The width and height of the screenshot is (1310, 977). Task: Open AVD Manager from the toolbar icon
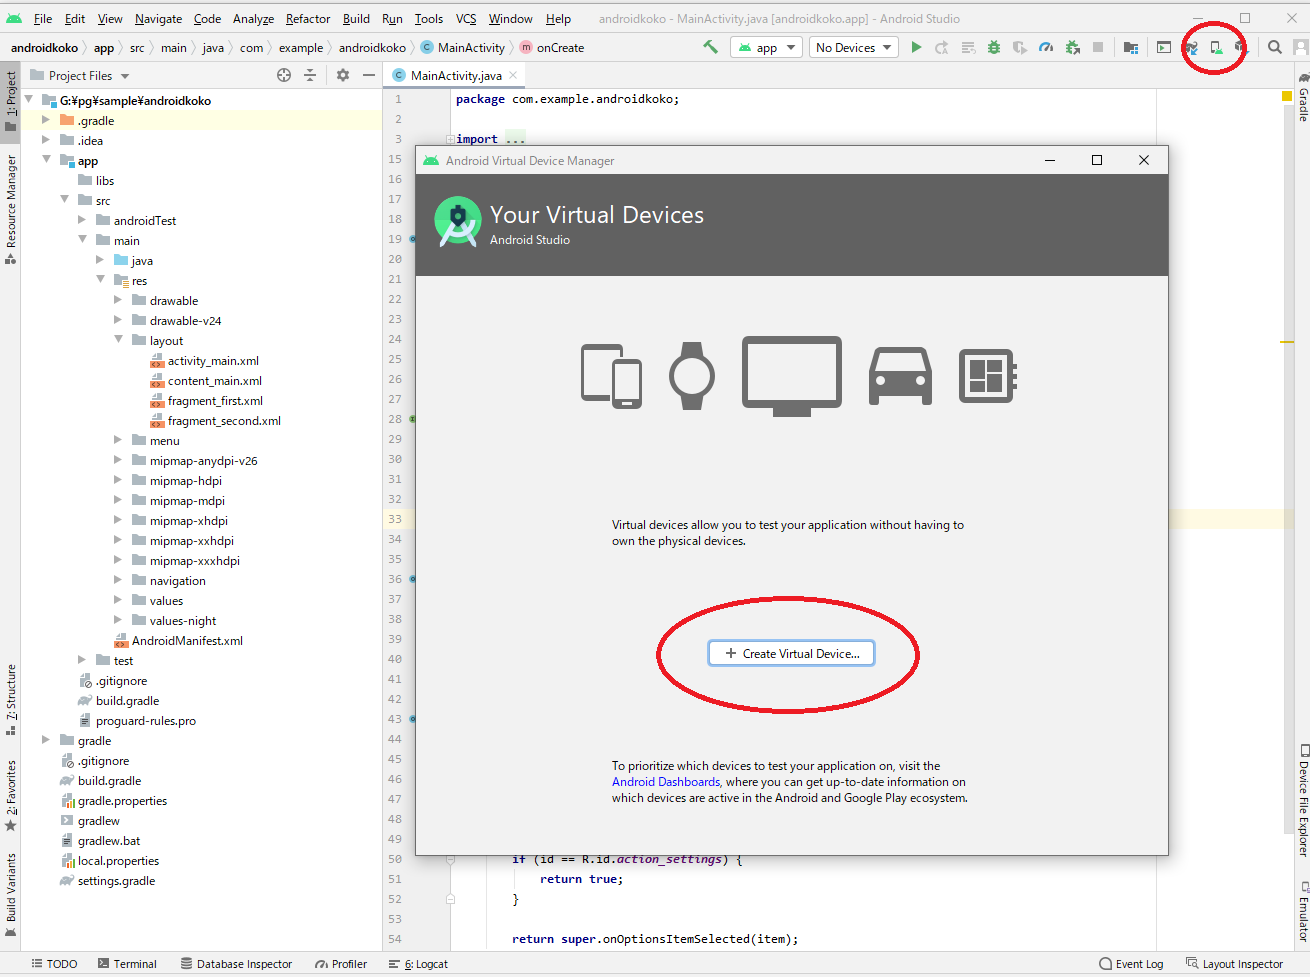point(1216,47)
